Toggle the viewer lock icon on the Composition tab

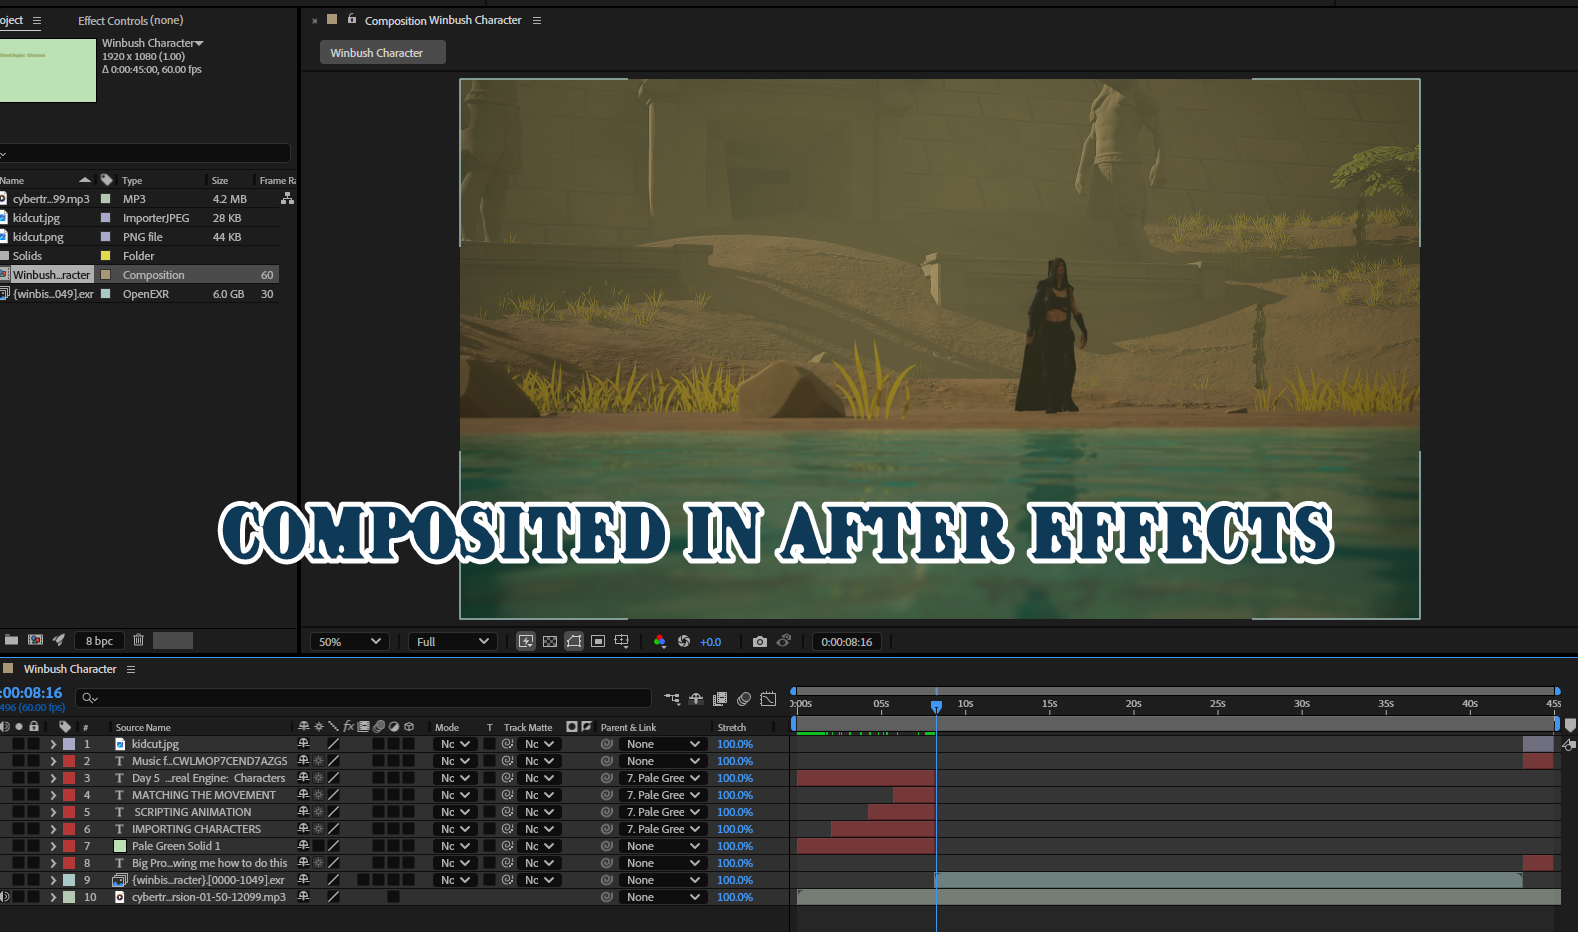pyautogui.click(x=352, y=19)
